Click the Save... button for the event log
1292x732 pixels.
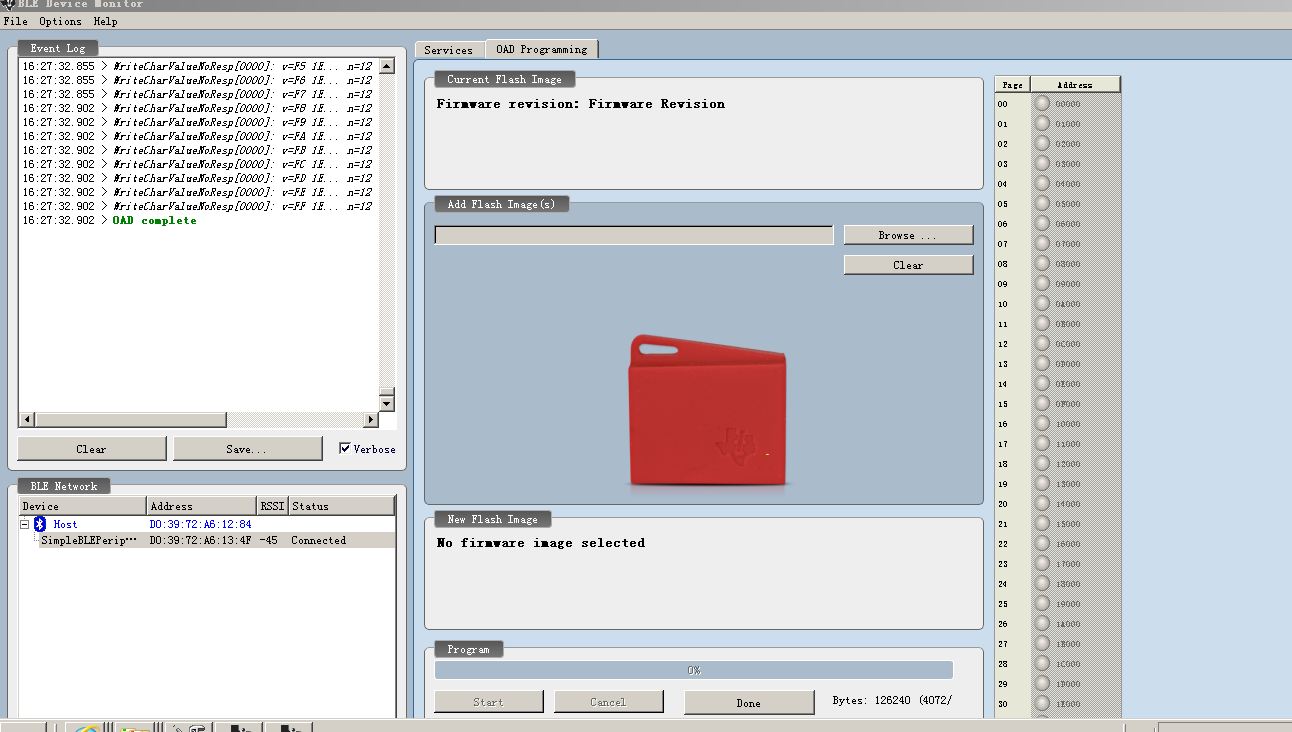(x=247, y=449)
